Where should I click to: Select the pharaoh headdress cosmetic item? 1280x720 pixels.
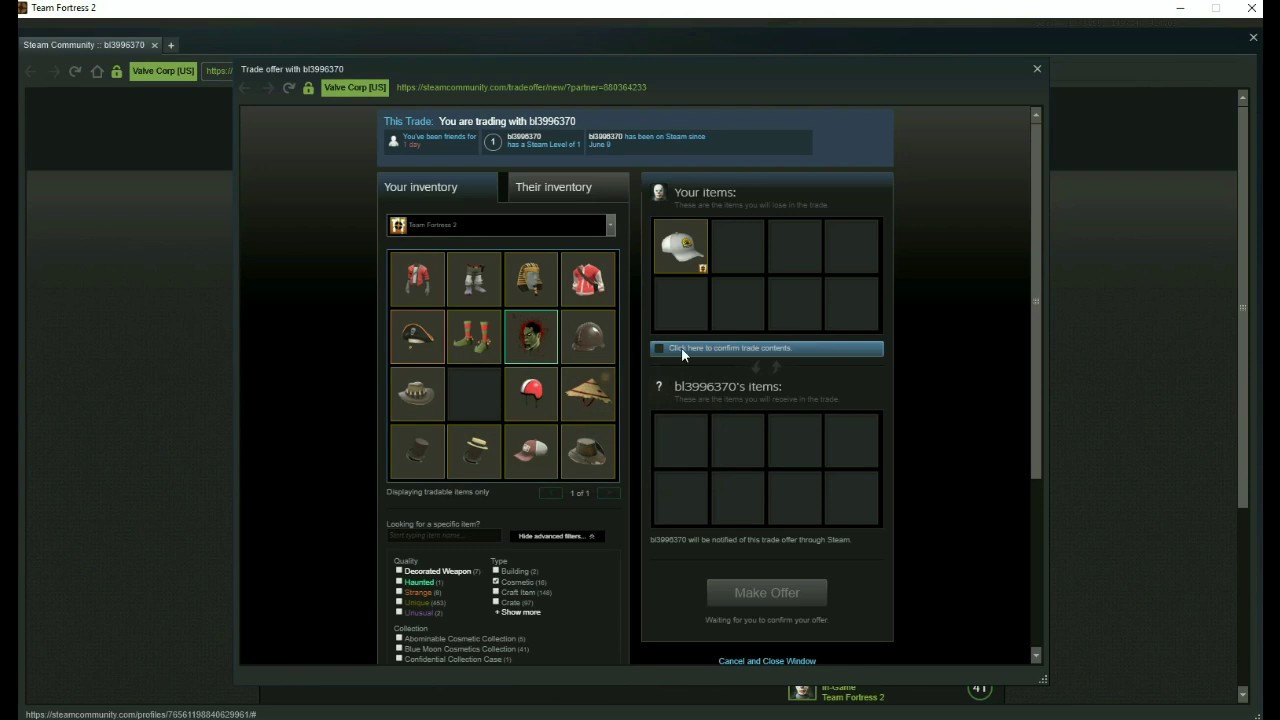(x=531, y=279)
